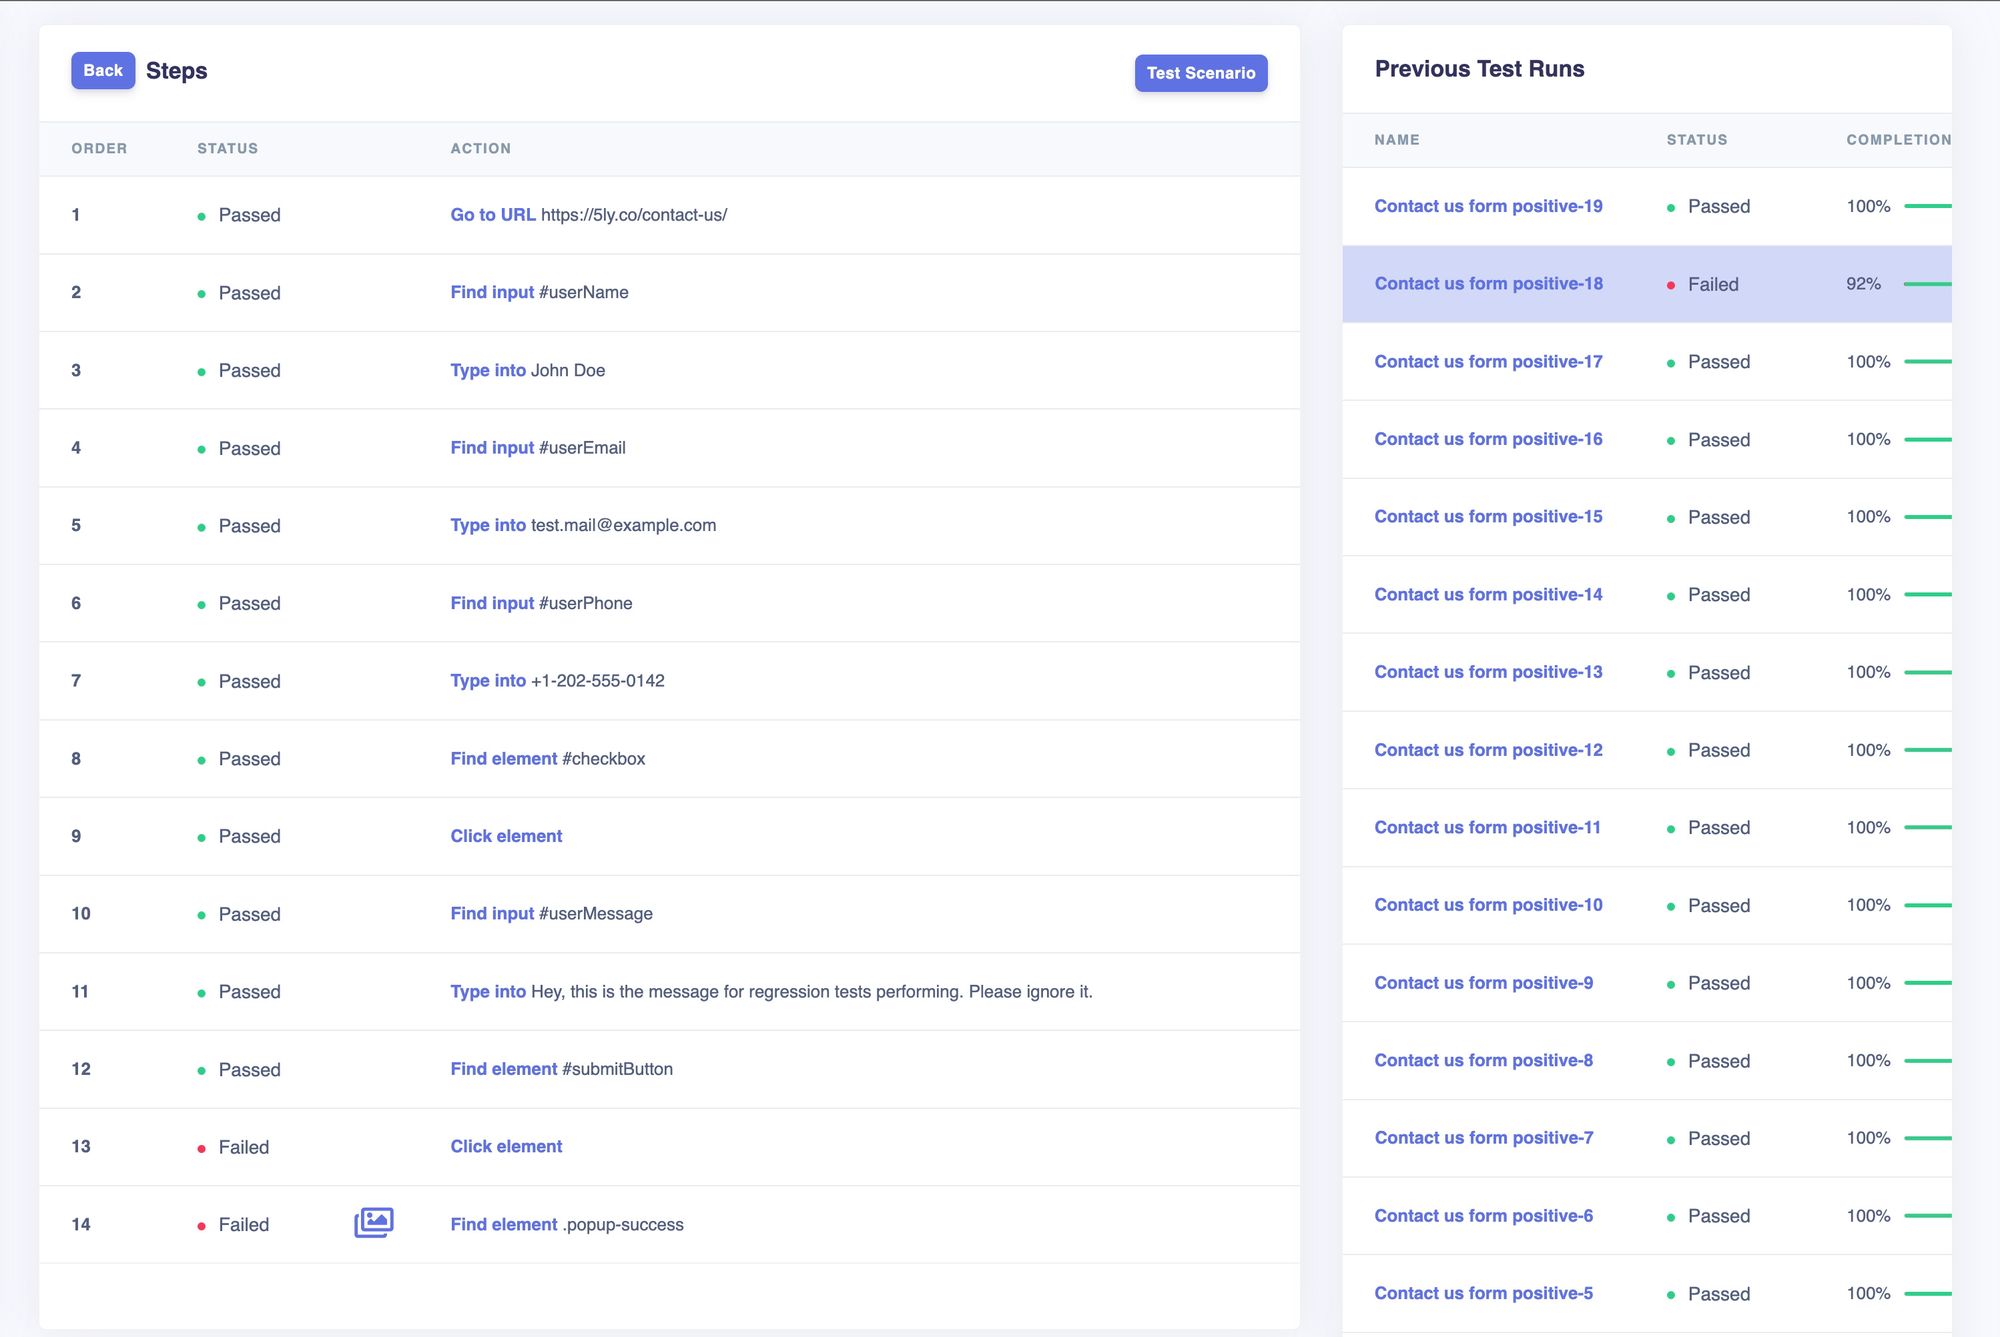Click the Click element action in step 13
The image size is (2000, 1337).
click(506, 1147)
